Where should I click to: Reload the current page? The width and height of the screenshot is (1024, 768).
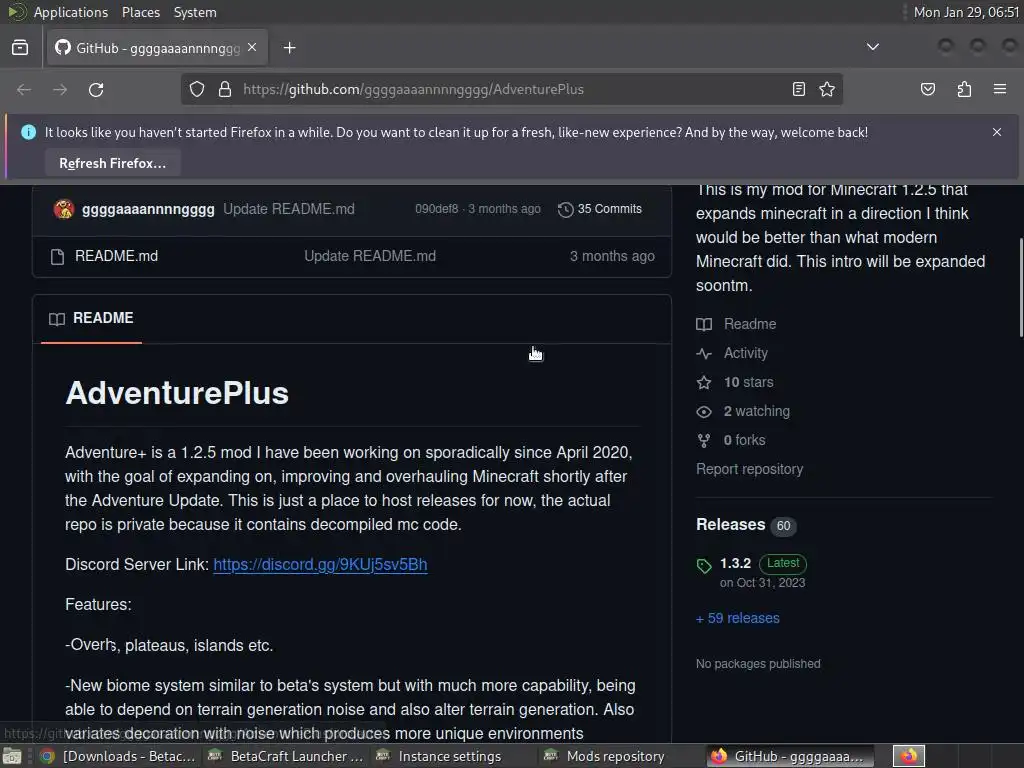[96, 89]
